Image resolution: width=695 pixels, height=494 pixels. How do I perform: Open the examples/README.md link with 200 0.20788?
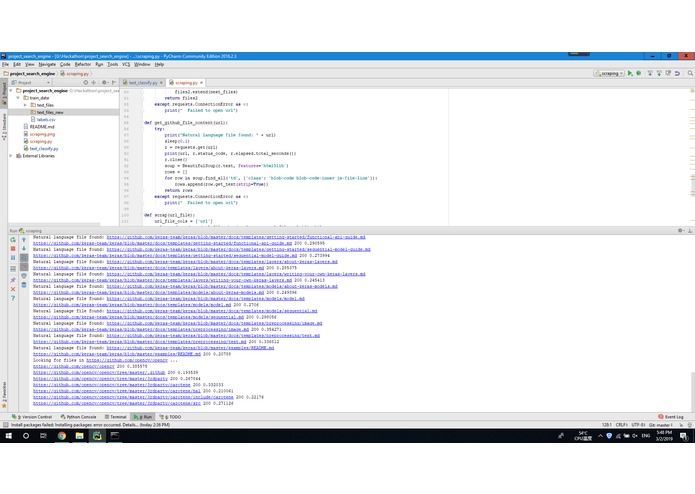[117, 354]
